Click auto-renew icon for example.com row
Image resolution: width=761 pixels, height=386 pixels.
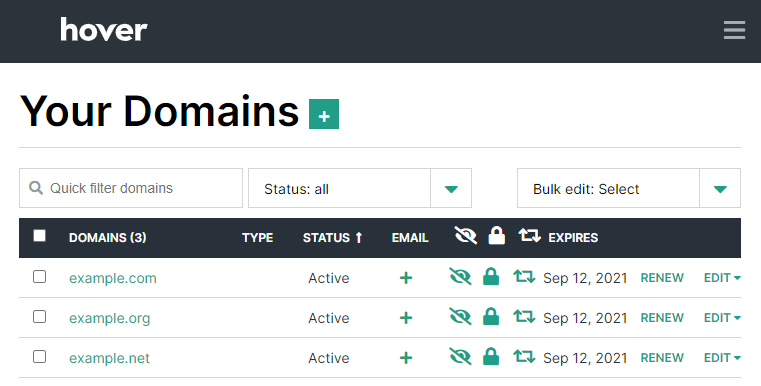[524, 277]
